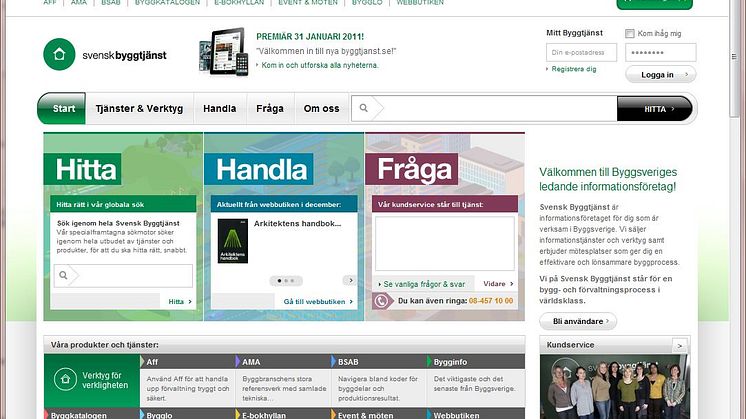Click the Registrera dig link
Image resolution: width=746 pixels, height=419 pixels.
573,69
